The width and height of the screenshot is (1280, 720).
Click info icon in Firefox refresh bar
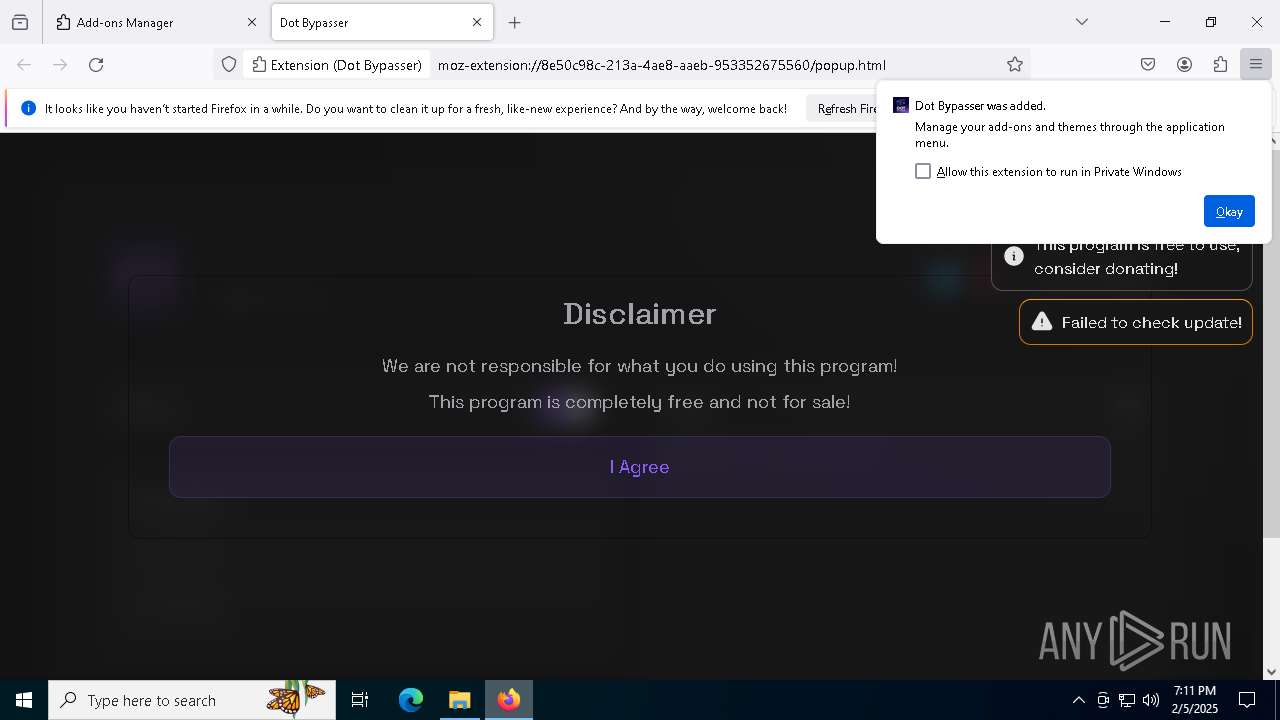(x=28, y=109)
